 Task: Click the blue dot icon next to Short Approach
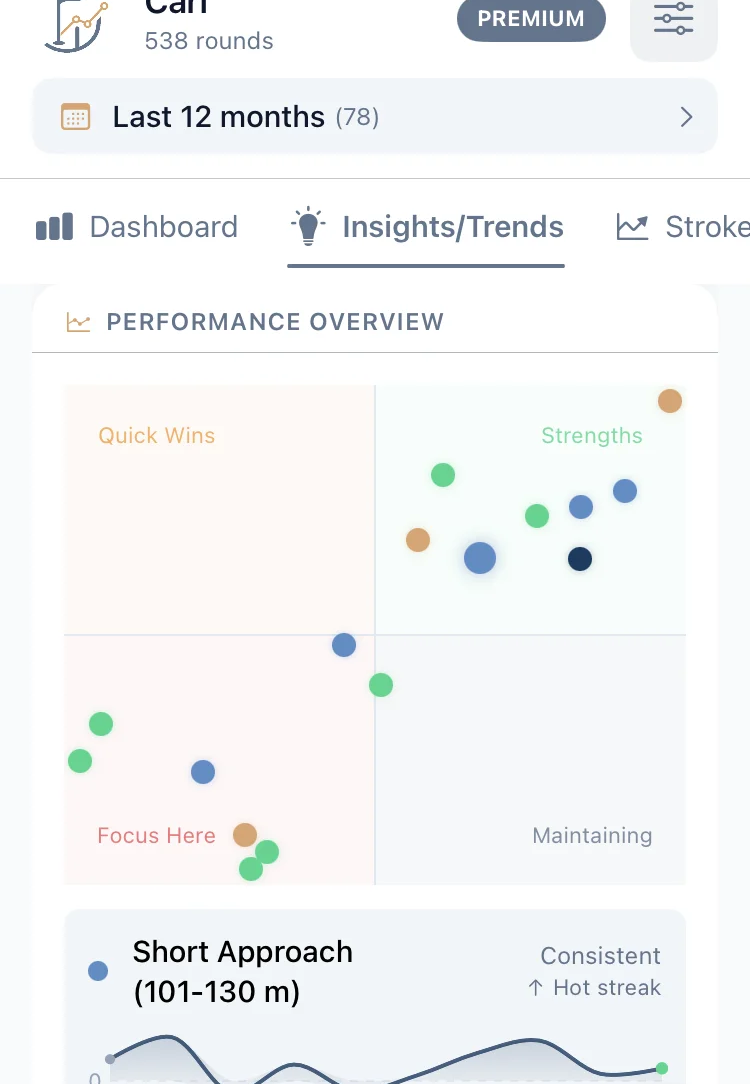[97, 970]
